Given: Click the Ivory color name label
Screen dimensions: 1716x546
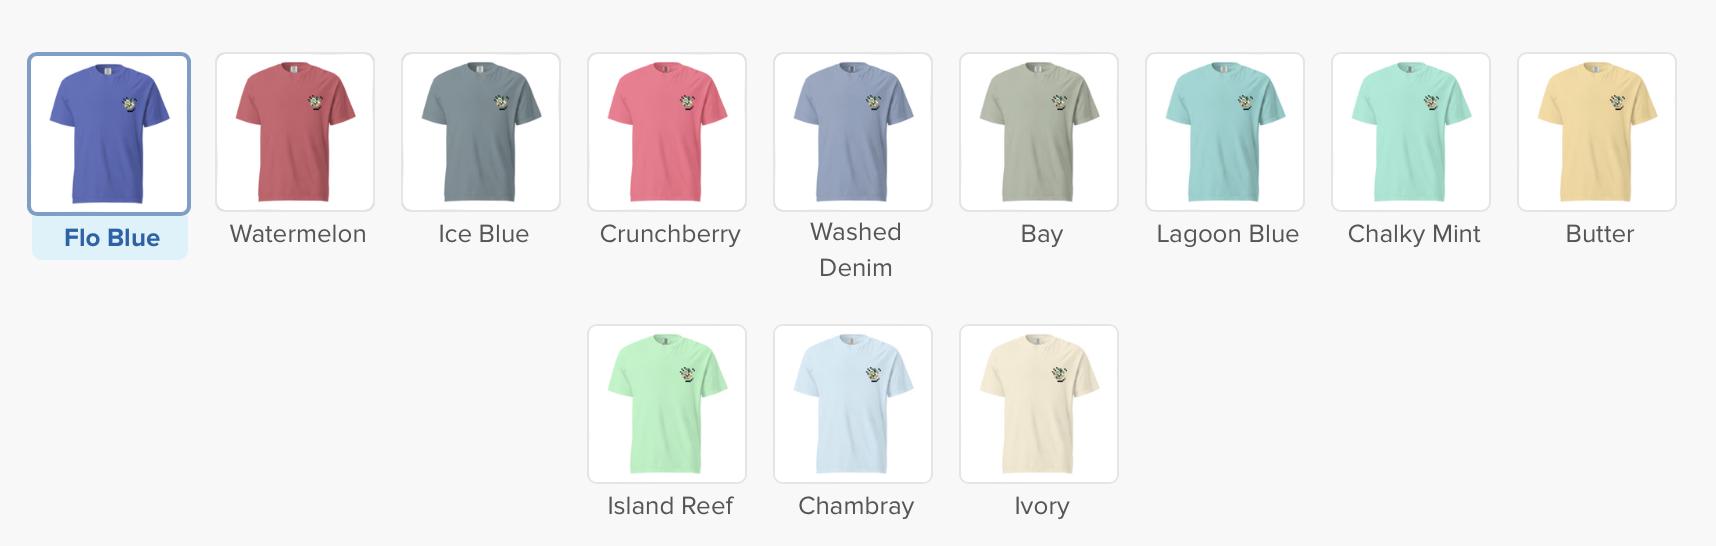Looking at the screenshot, I should coord(1042,506).
